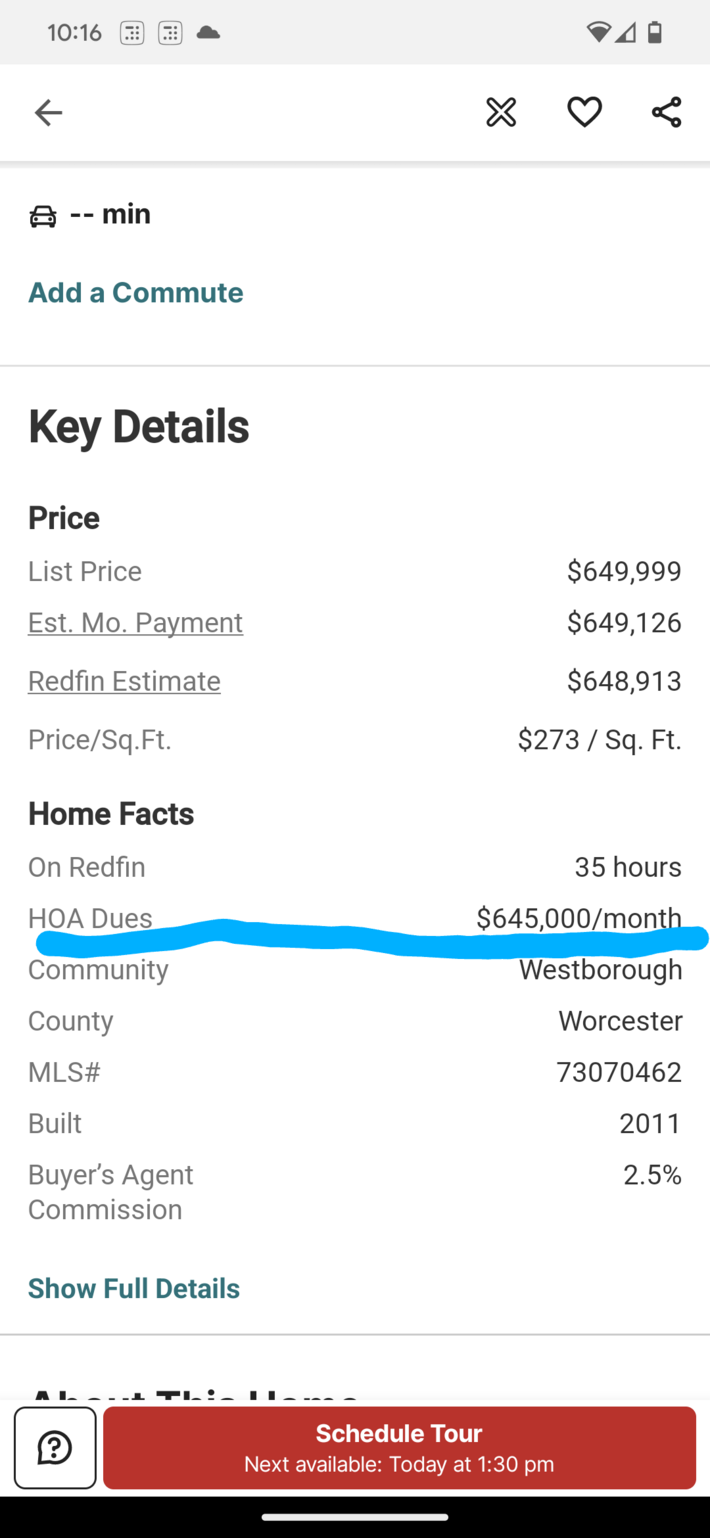
Task: Select Add a Commute
Action: tap(135, 292)
